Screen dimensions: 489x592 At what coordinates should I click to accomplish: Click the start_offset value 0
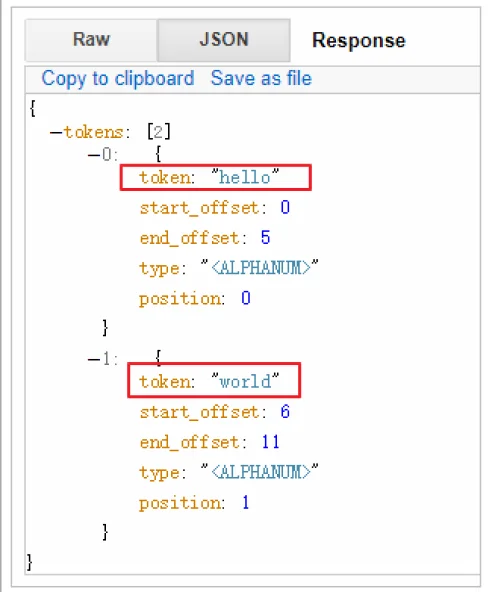(285, 208)
